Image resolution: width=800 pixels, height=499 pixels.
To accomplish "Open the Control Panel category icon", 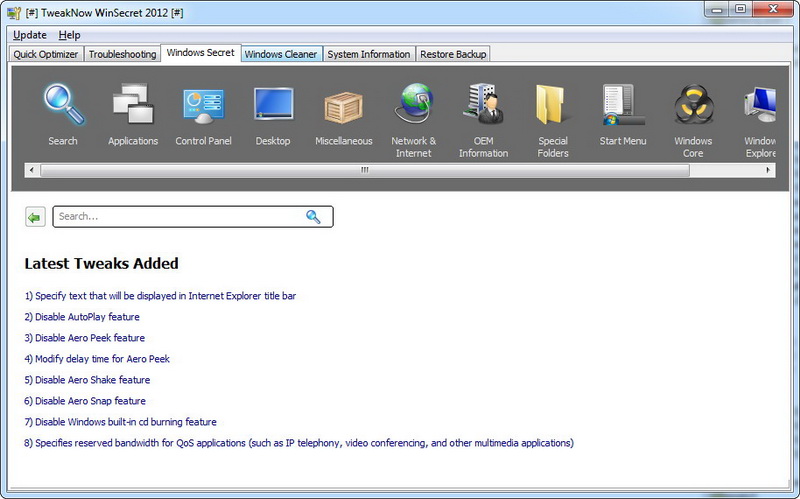I will 203,106.
